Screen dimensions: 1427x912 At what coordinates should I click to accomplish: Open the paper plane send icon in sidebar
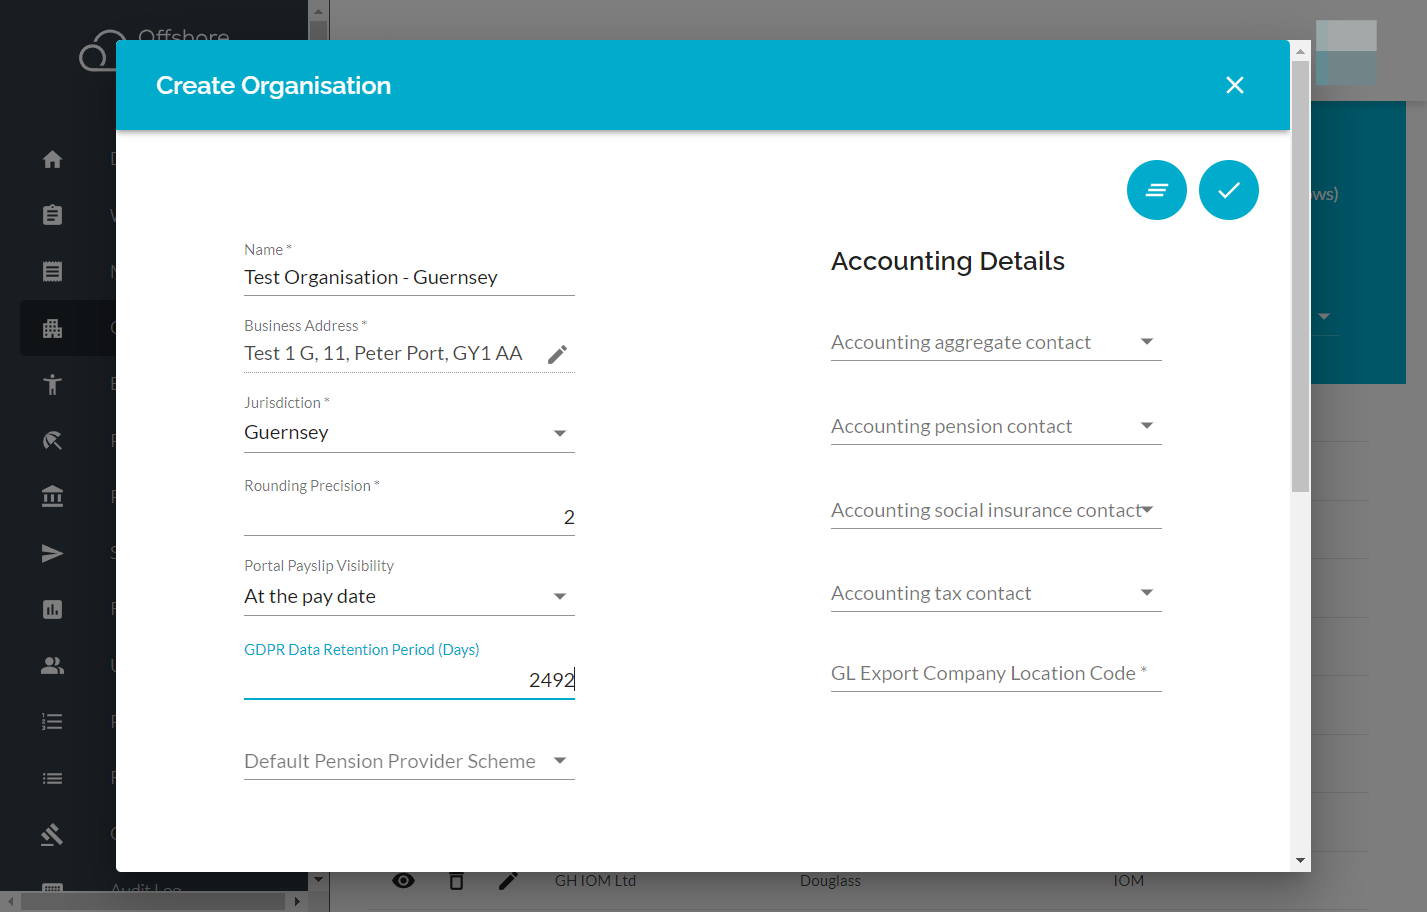pyautogui.click(x=53, y=553)
